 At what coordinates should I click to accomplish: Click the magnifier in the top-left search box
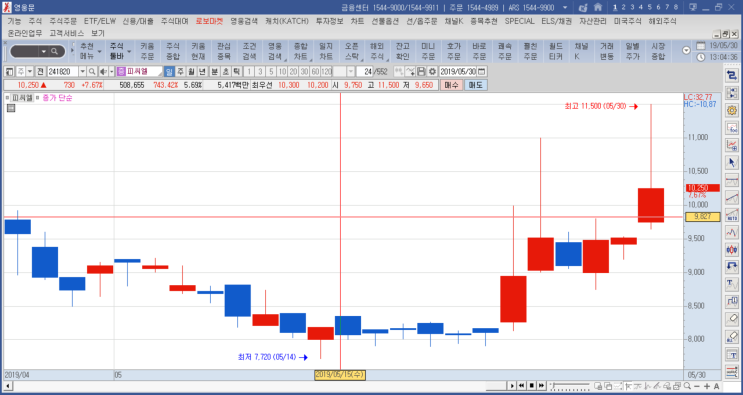point(55,51)
